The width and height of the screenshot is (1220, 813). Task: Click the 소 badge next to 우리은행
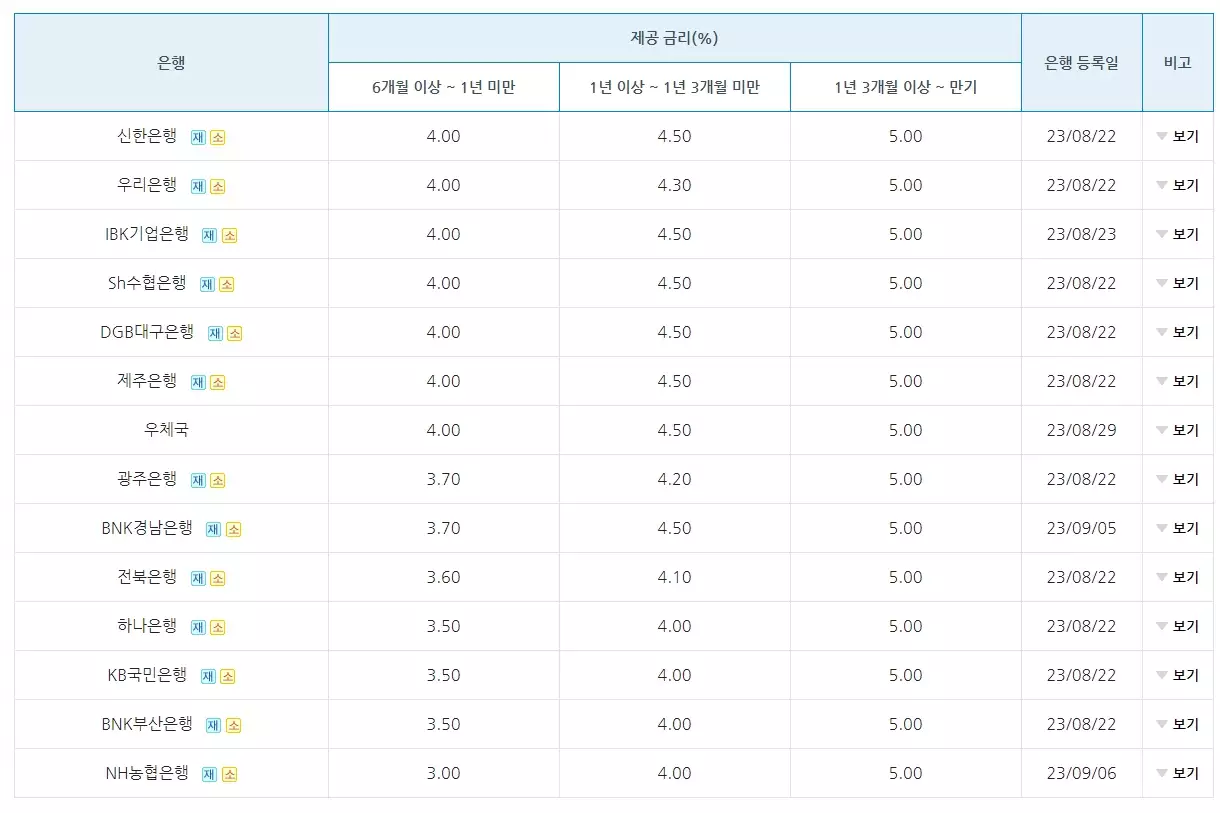click(x=218, y=186)
